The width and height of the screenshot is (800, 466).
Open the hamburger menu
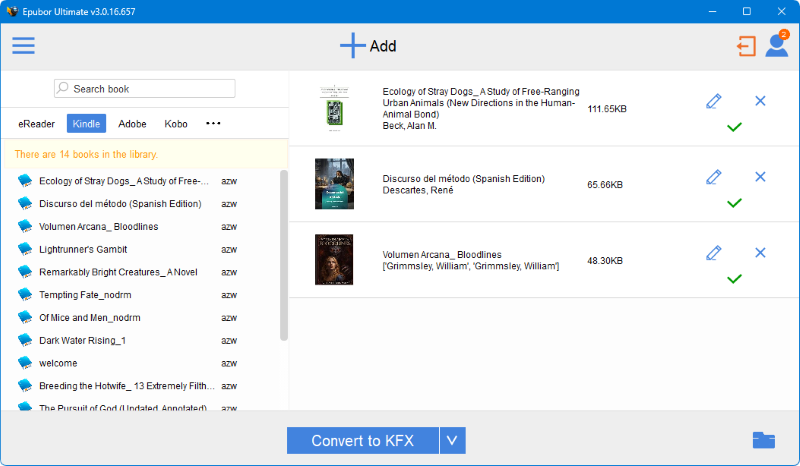[x=23, y=45]
